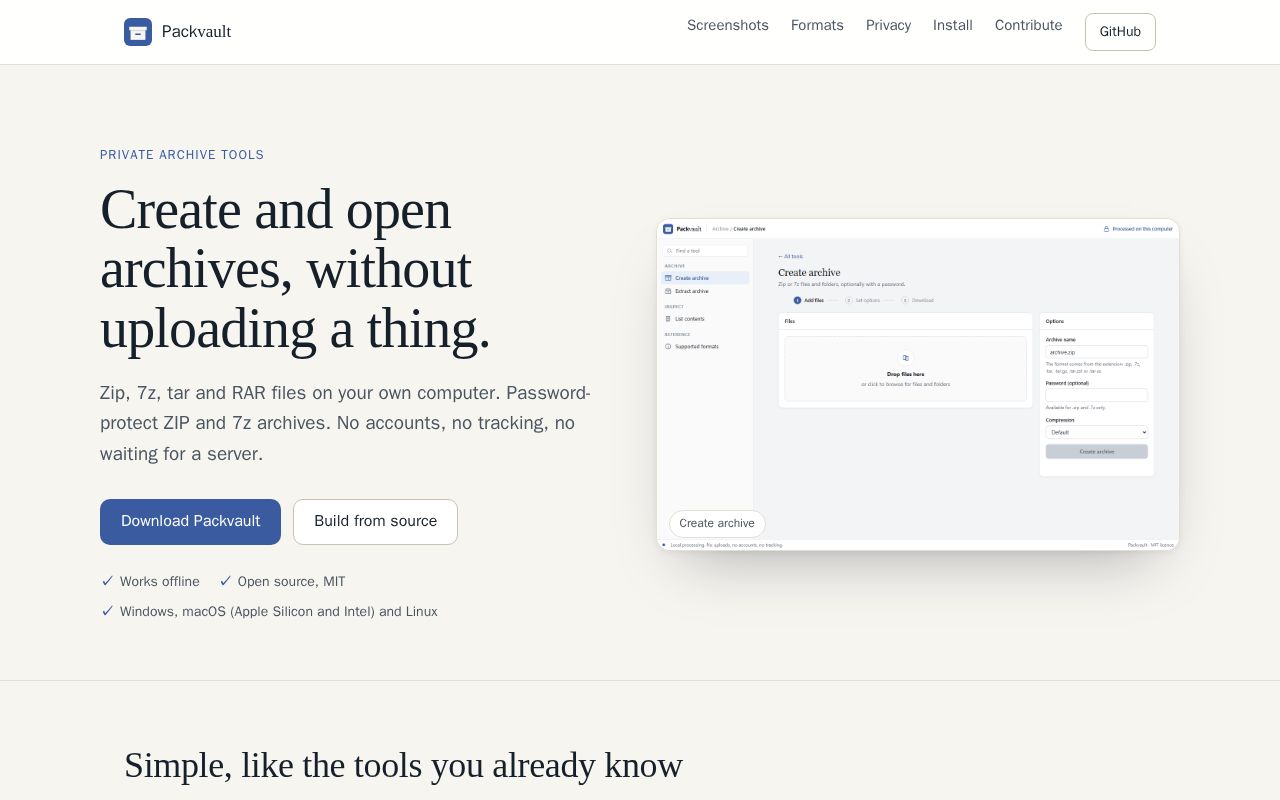
Task: Select the Create archive sidebar item in the preview
Action: point(705,278)
